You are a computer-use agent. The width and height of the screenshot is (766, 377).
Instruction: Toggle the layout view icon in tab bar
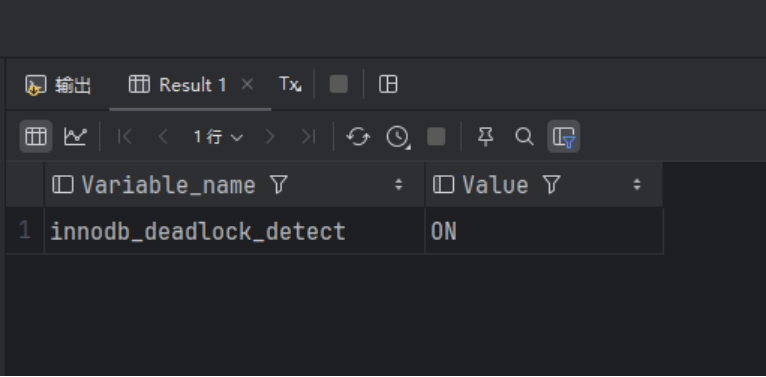388,84
